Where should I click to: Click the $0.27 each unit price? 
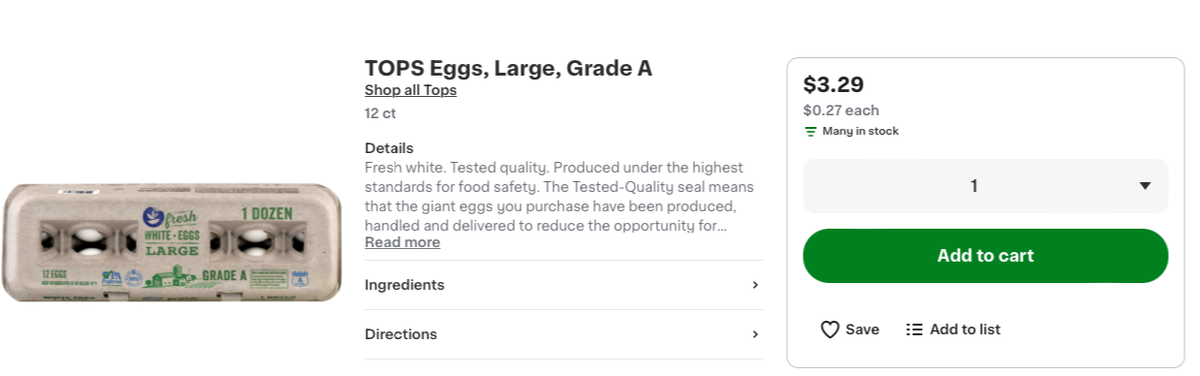point(841,111)
